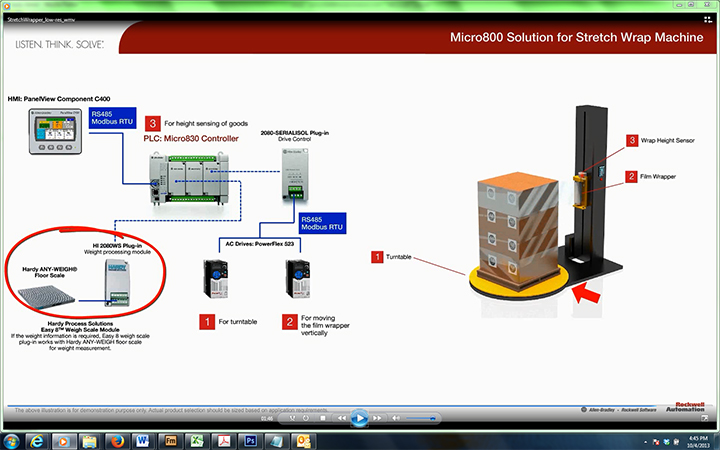Launch Internet Explorer from taskbar
The width and height of the screenshot is (720, 450).
37,440
